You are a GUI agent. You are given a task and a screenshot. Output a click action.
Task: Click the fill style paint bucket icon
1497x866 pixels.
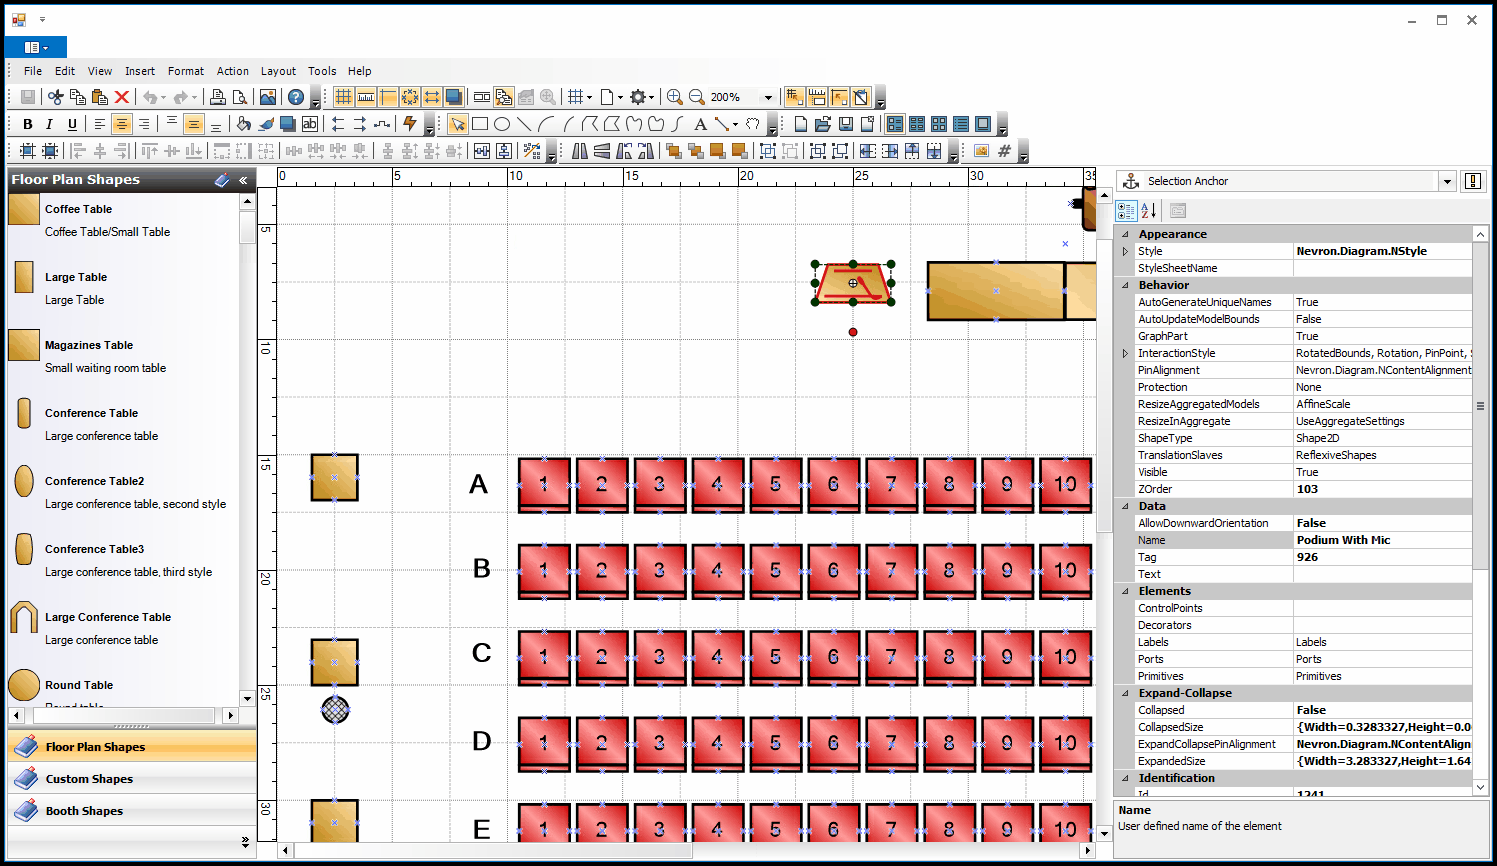[x=244, y=124]
